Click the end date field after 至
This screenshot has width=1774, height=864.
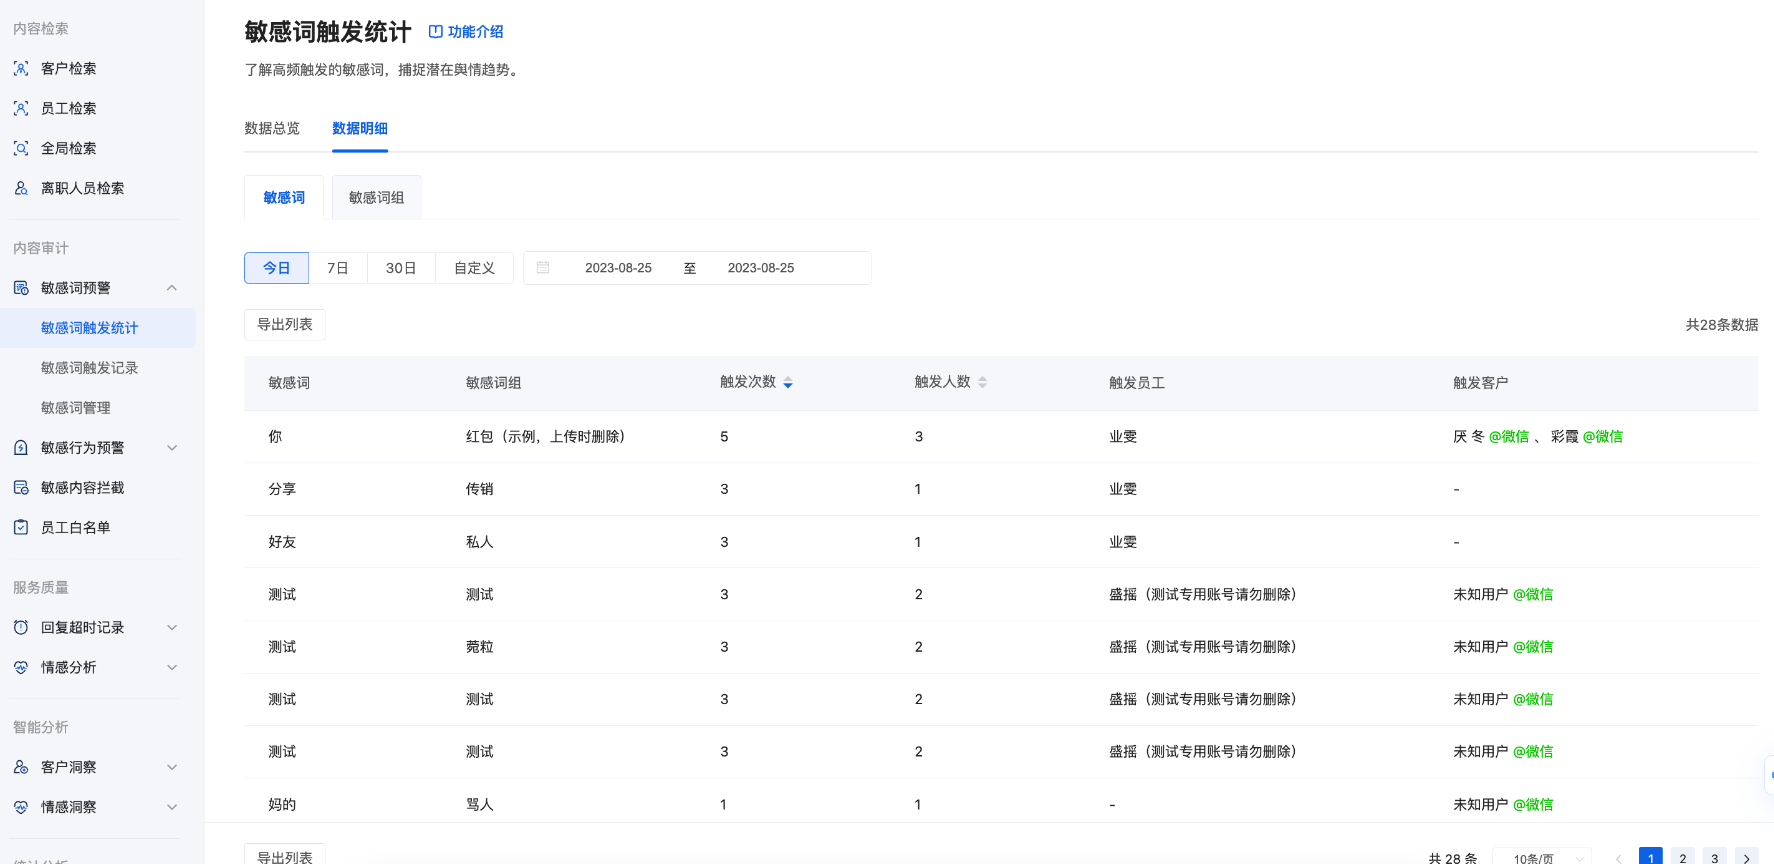[761, 268]
